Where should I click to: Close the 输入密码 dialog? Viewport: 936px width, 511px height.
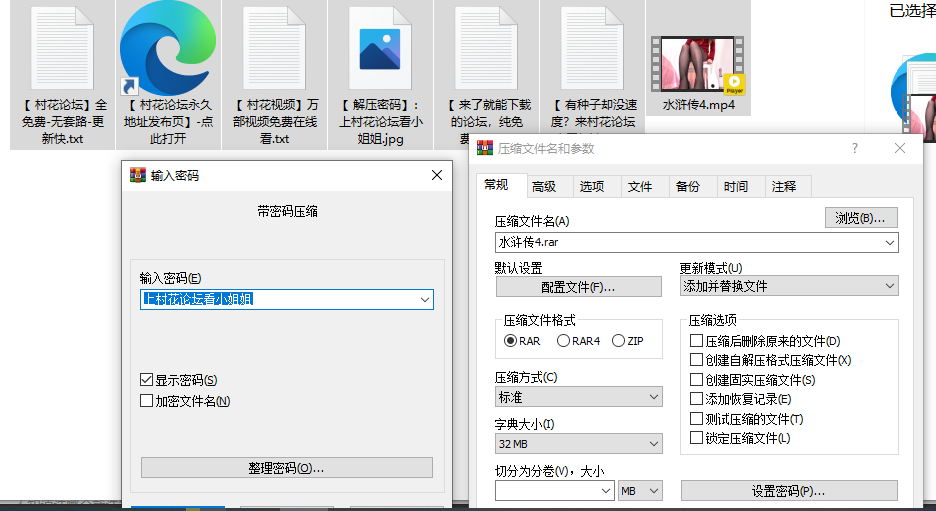point(437,175)
